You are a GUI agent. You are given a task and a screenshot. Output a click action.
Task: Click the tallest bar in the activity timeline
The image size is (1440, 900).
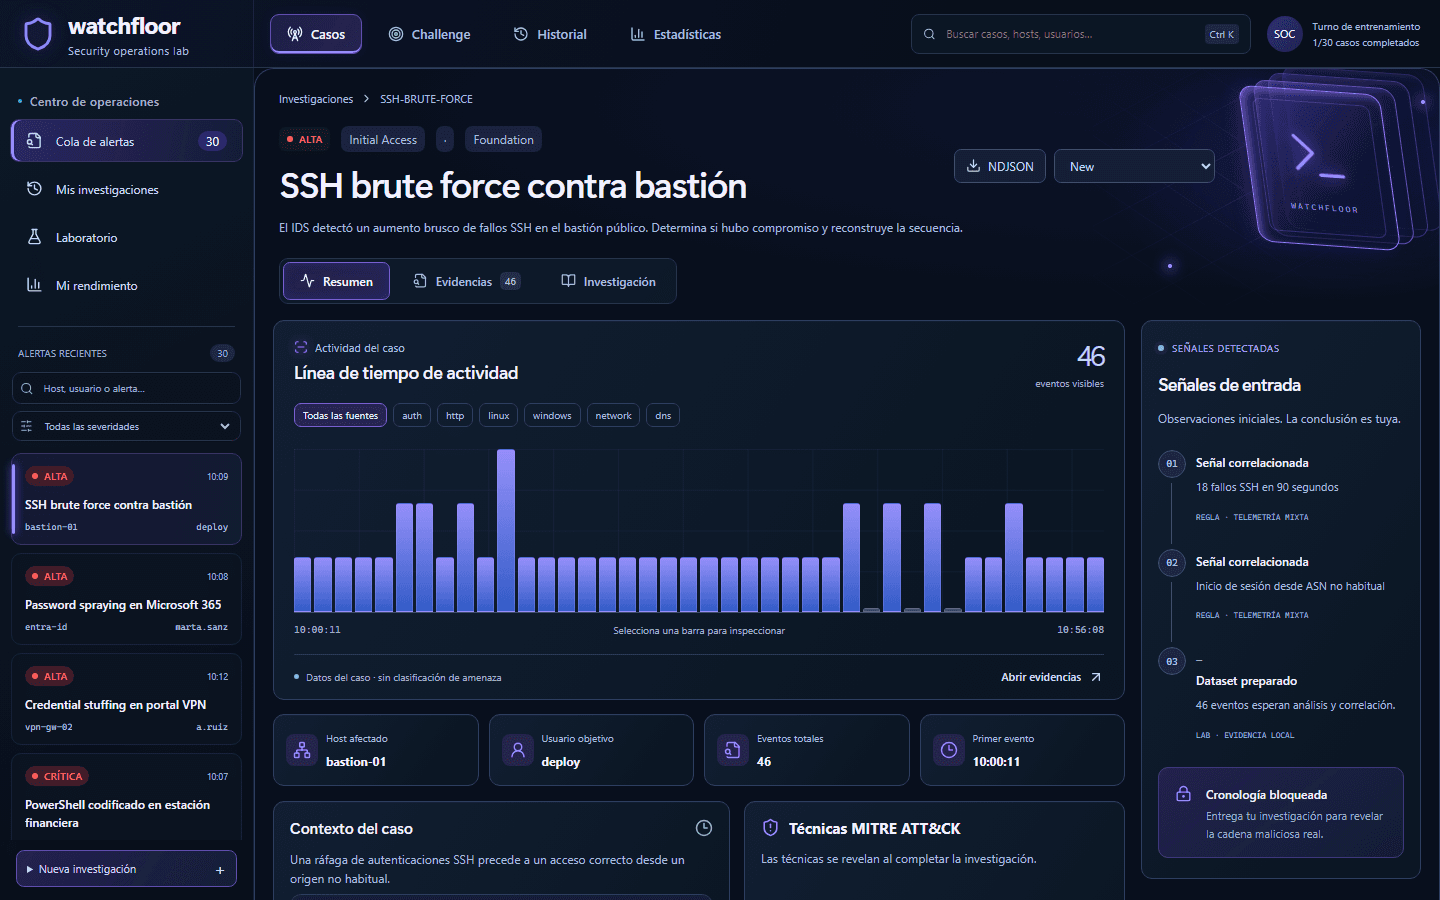tap(506, 530)
